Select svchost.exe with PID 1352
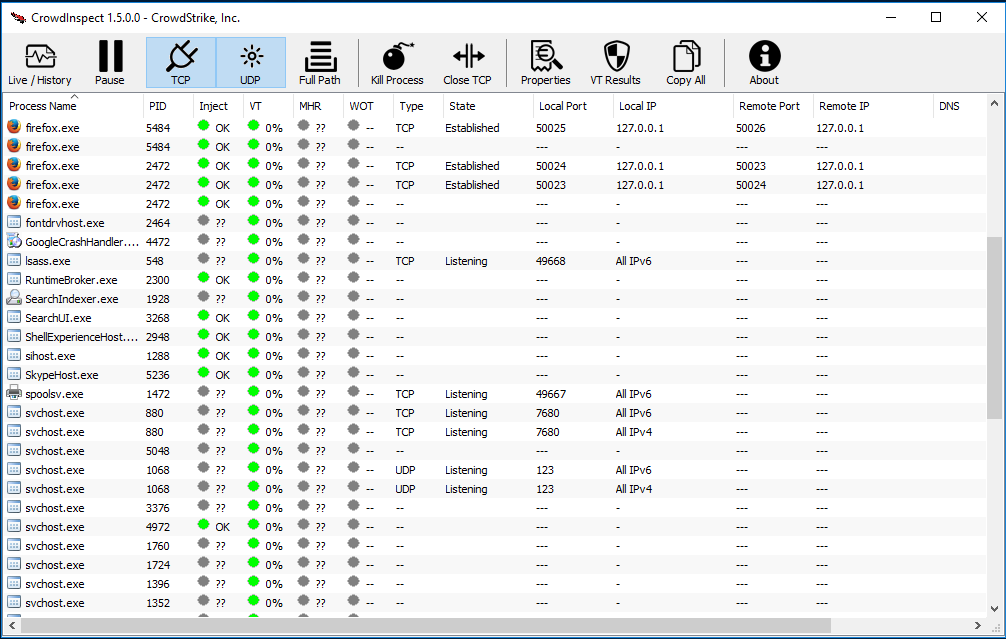 coord(495,602)
